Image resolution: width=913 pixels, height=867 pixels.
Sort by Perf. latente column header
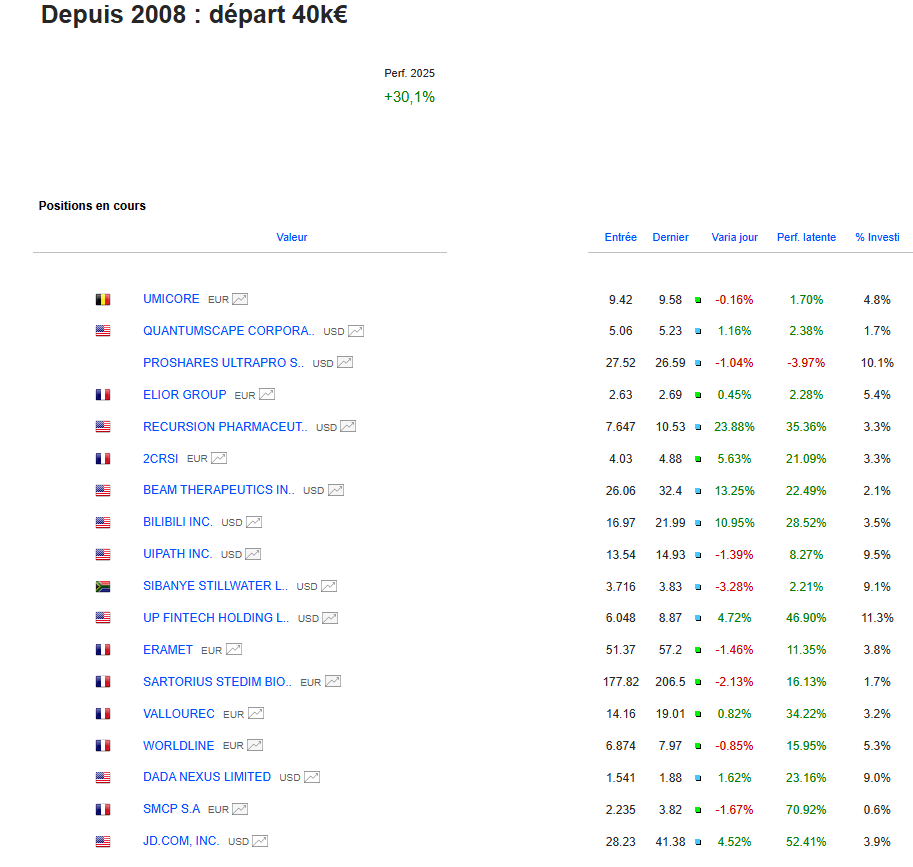click(x=806, y=237)
